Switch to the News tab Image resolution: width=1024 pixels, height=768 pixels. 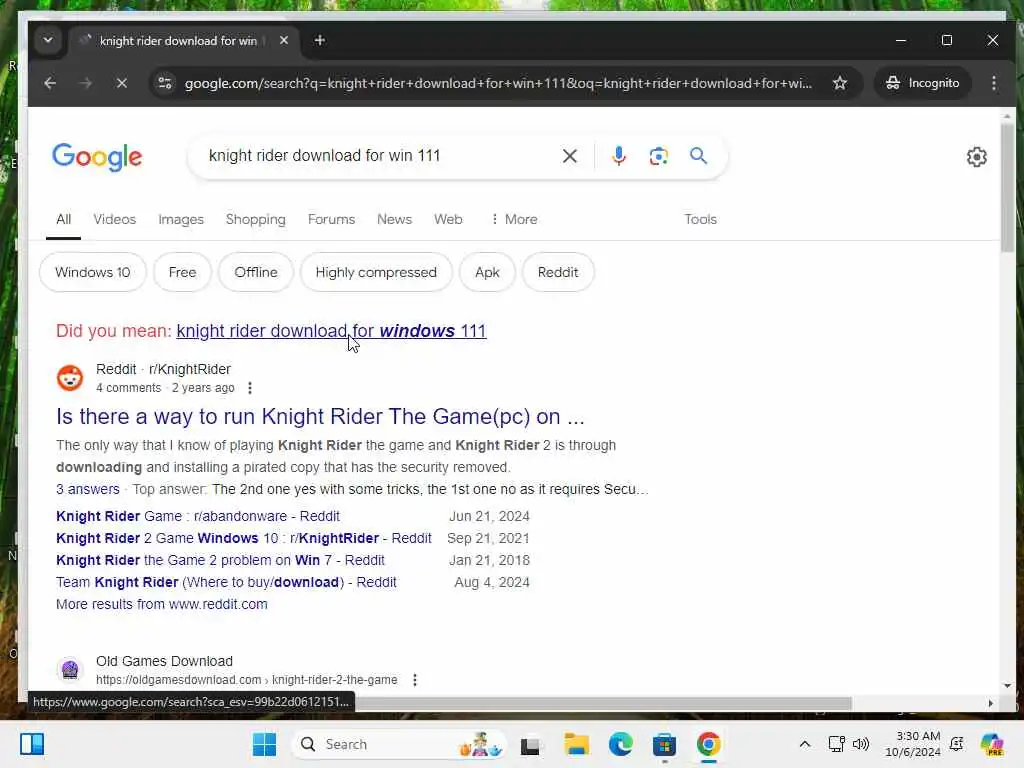click(x=394, y=219)
